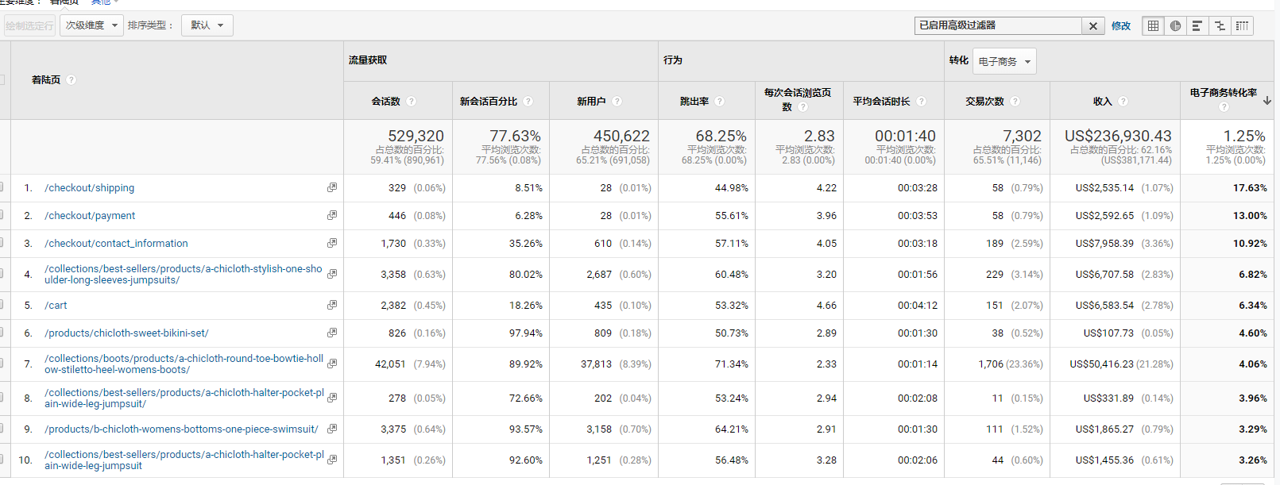Image resolution: width=1280 pixels, height=485 pixels.
Task: Open /checkout/shipping page in new window icon
Action: point(332,188)
